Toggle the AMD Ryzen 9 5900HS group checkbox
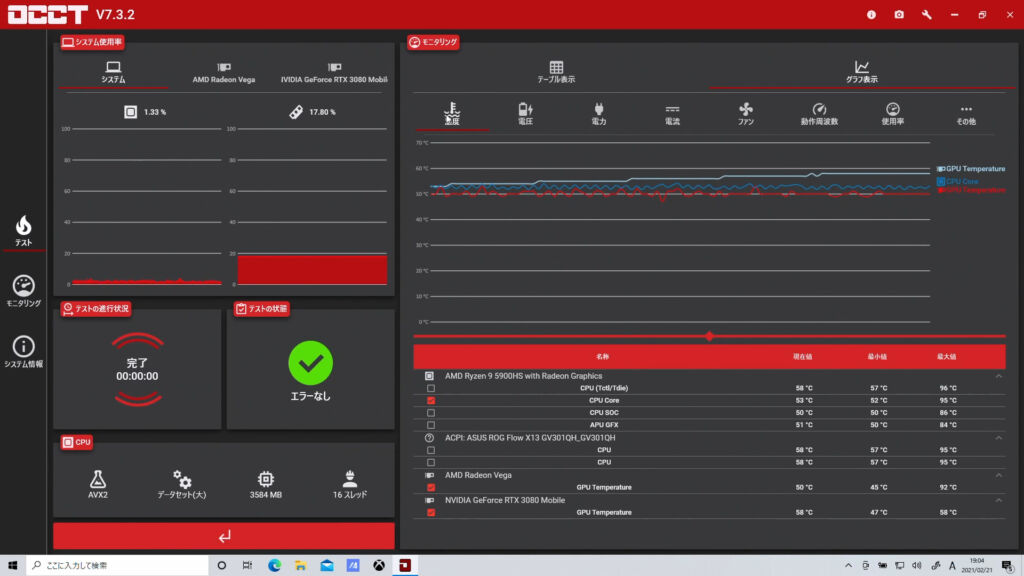The height and width of the screenshot is (576, 1024). pyautogui.click(x=429, y=376)
